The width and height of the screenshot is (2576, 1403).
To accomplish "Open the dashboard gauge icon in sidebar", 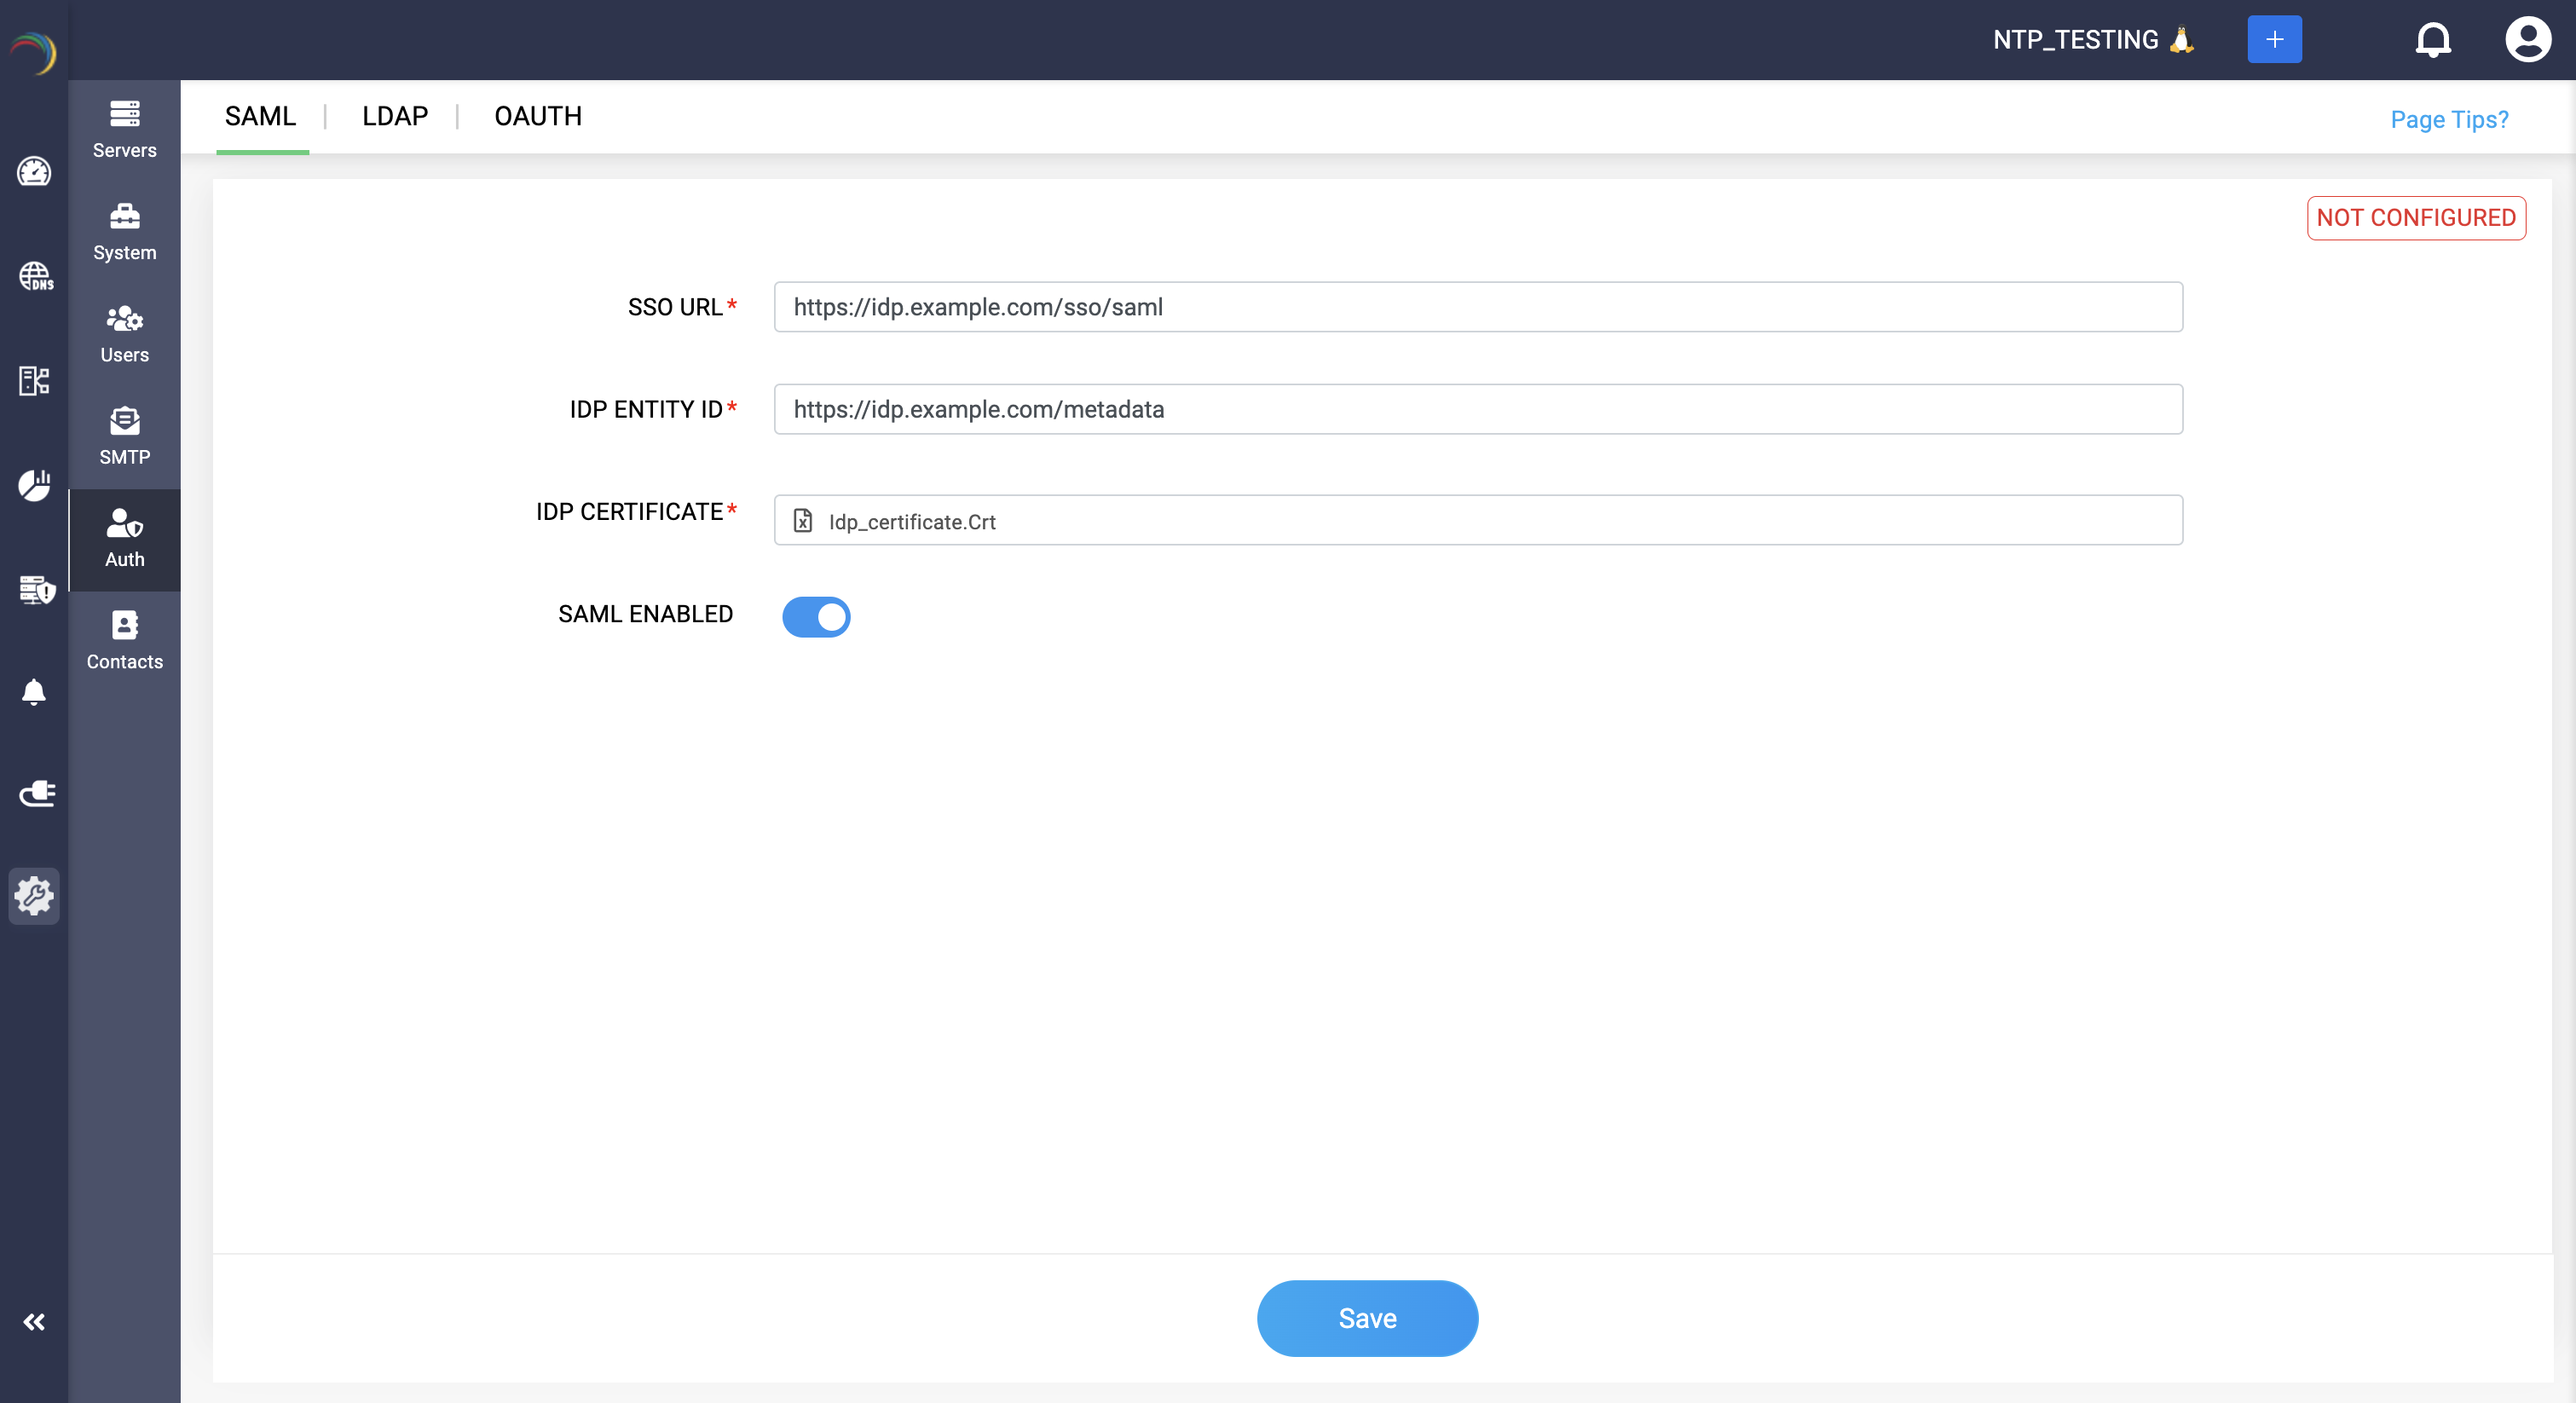I will [x=34, y=172].
